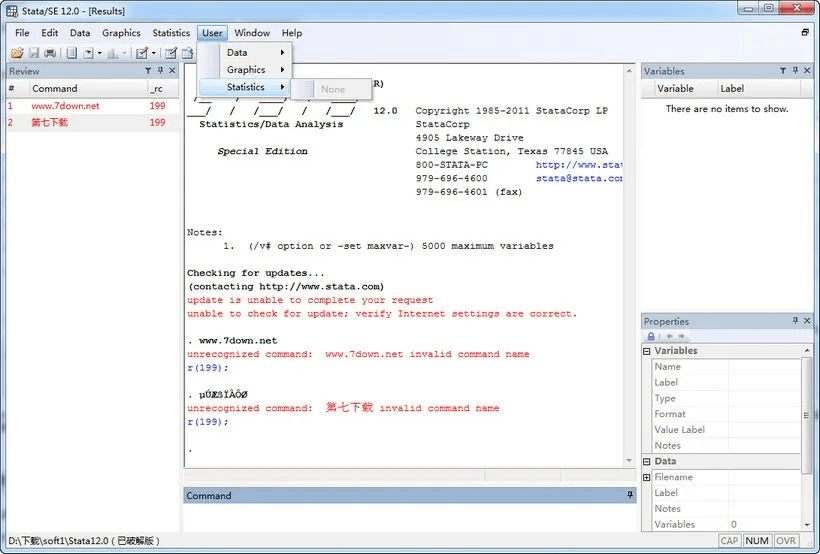Collapse the Data section in Properties

coord(646,461)
